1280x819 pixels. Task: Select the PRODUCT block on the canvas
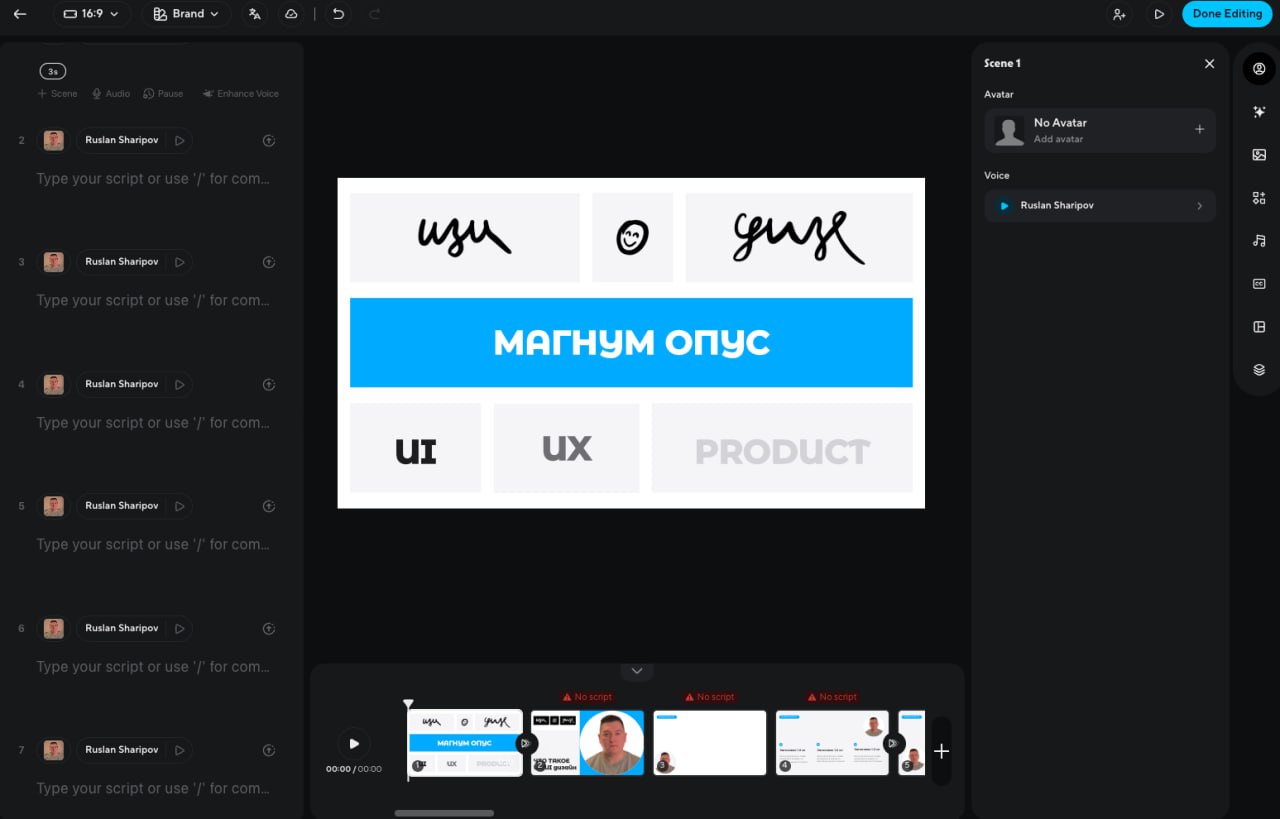(782, 448)
